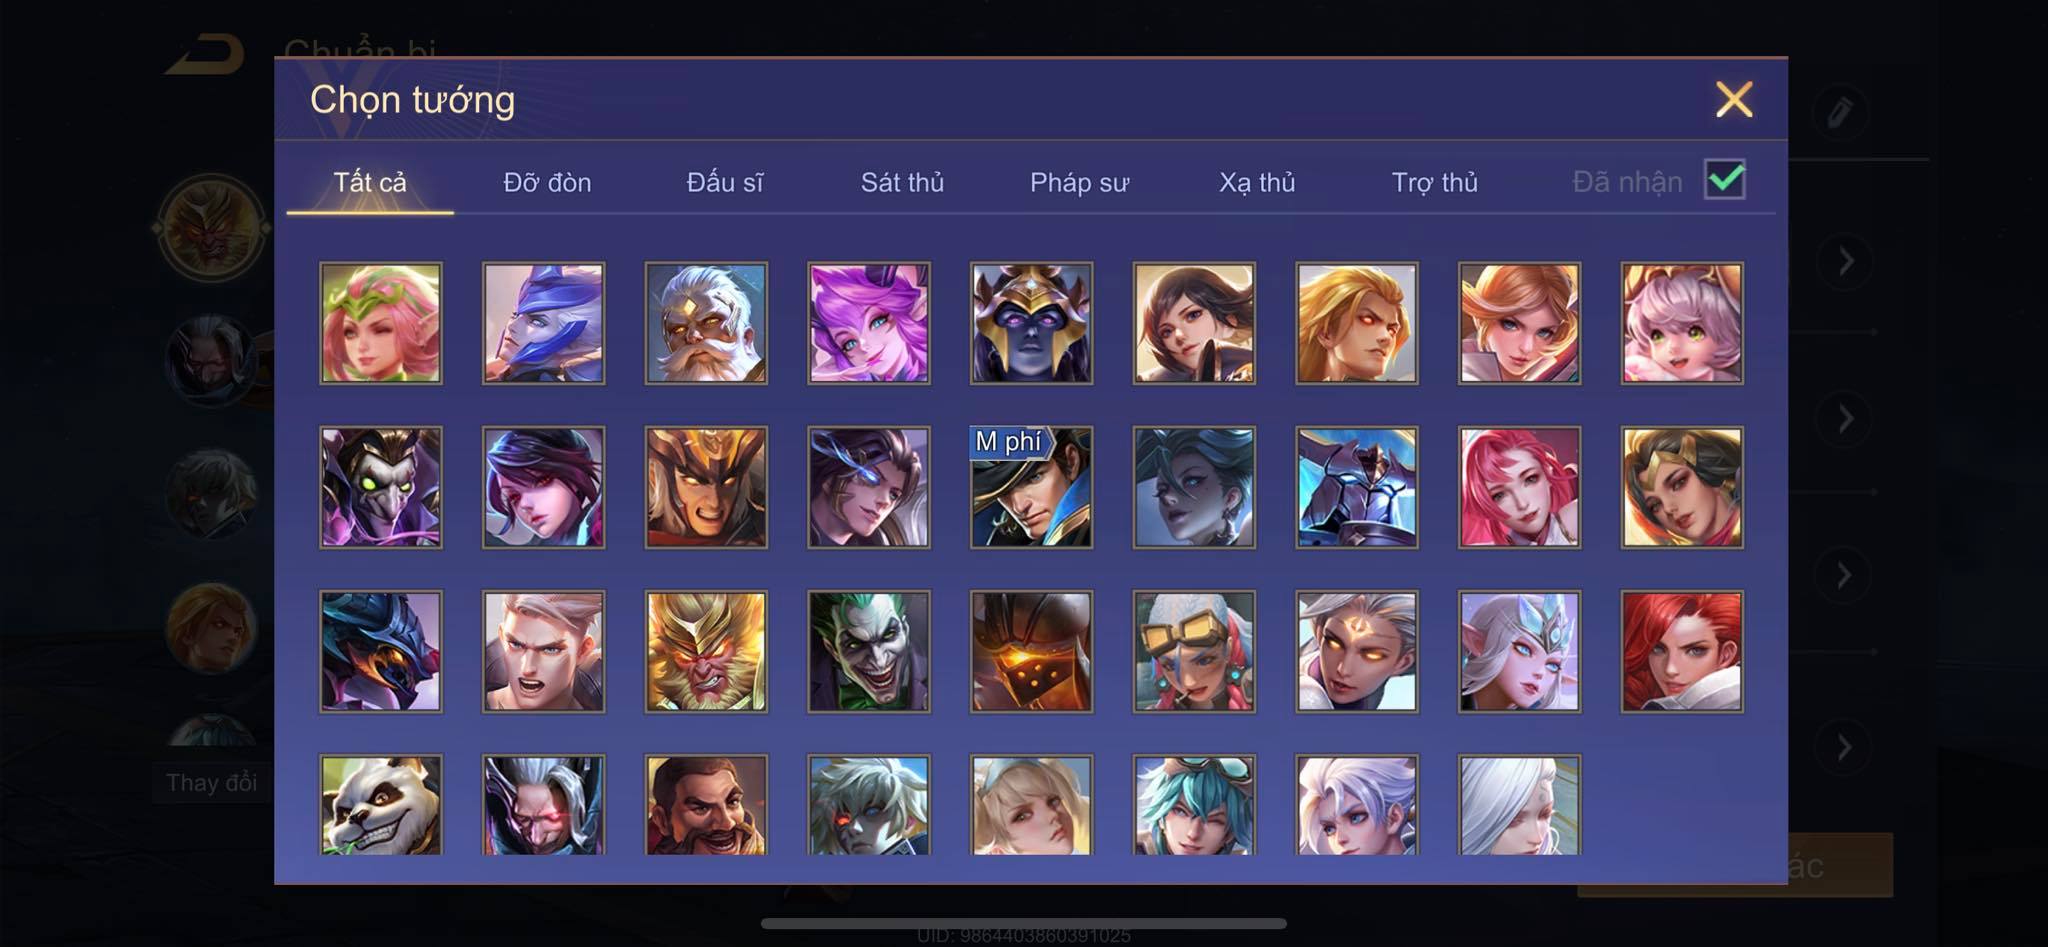Screen dimensions: 2048x947
Task: Pick the golden monkey king hero
Action: coord(706,651)
